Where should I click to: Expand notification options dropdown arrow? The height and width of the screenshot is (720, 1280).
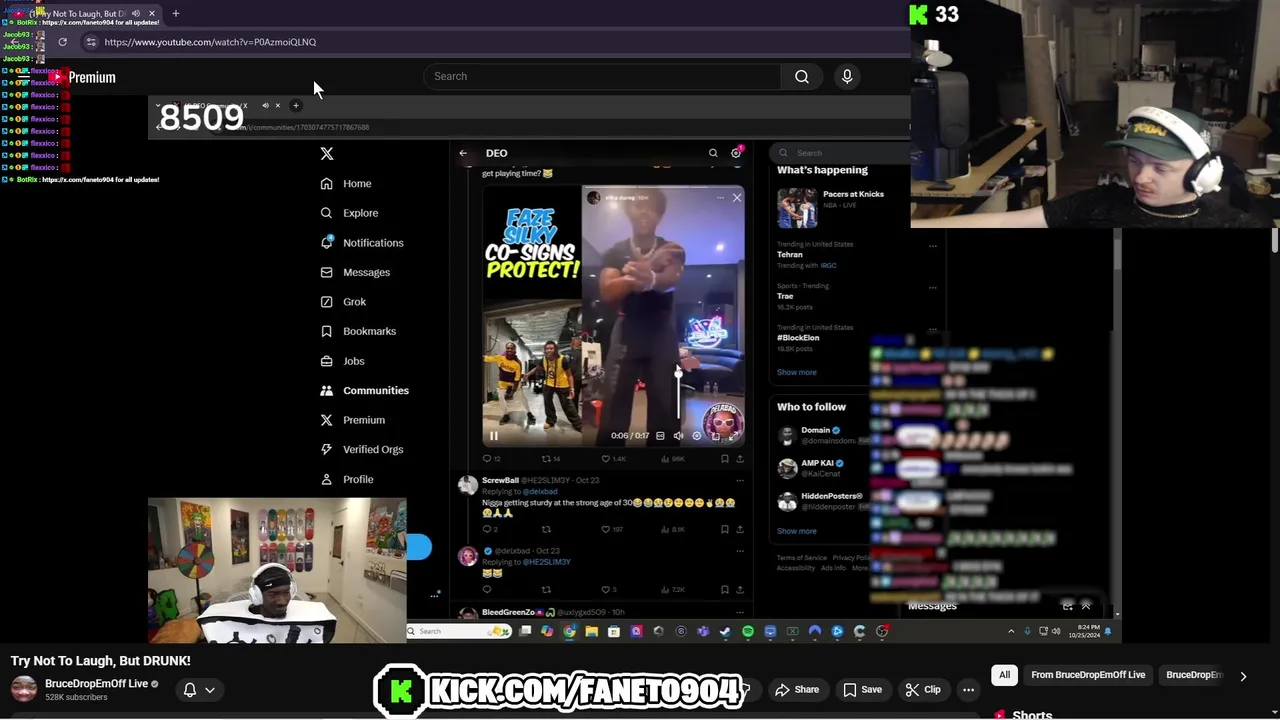pyautogui.click(x=210, y=690)
